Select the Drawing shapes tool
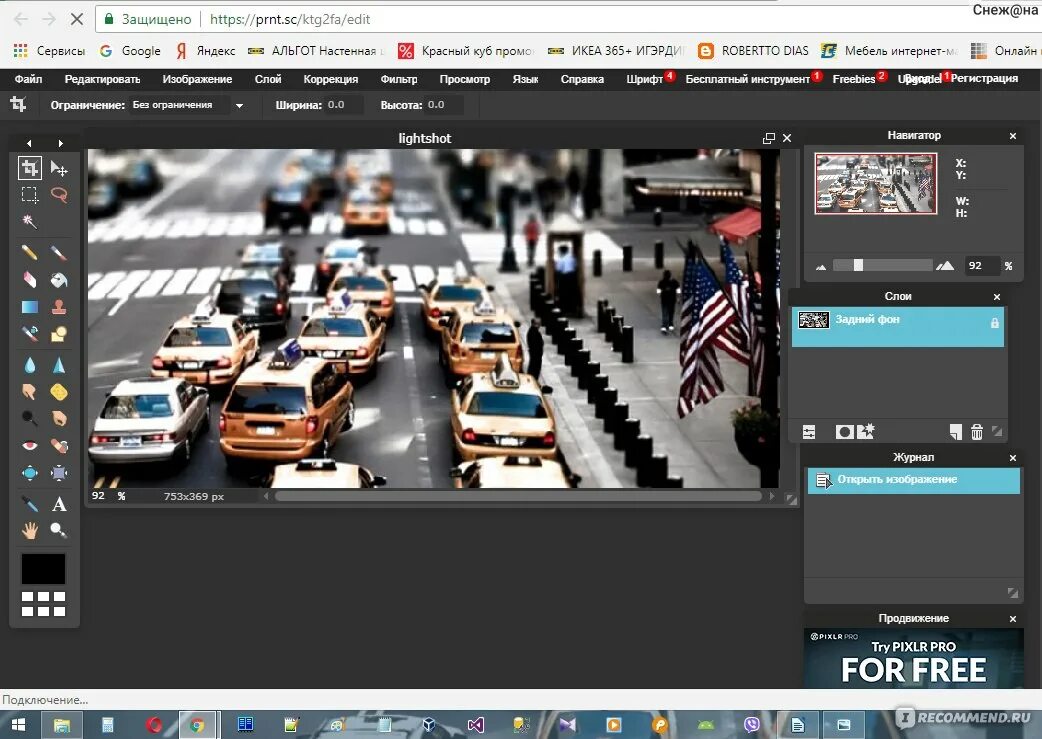 coord(59,334)
